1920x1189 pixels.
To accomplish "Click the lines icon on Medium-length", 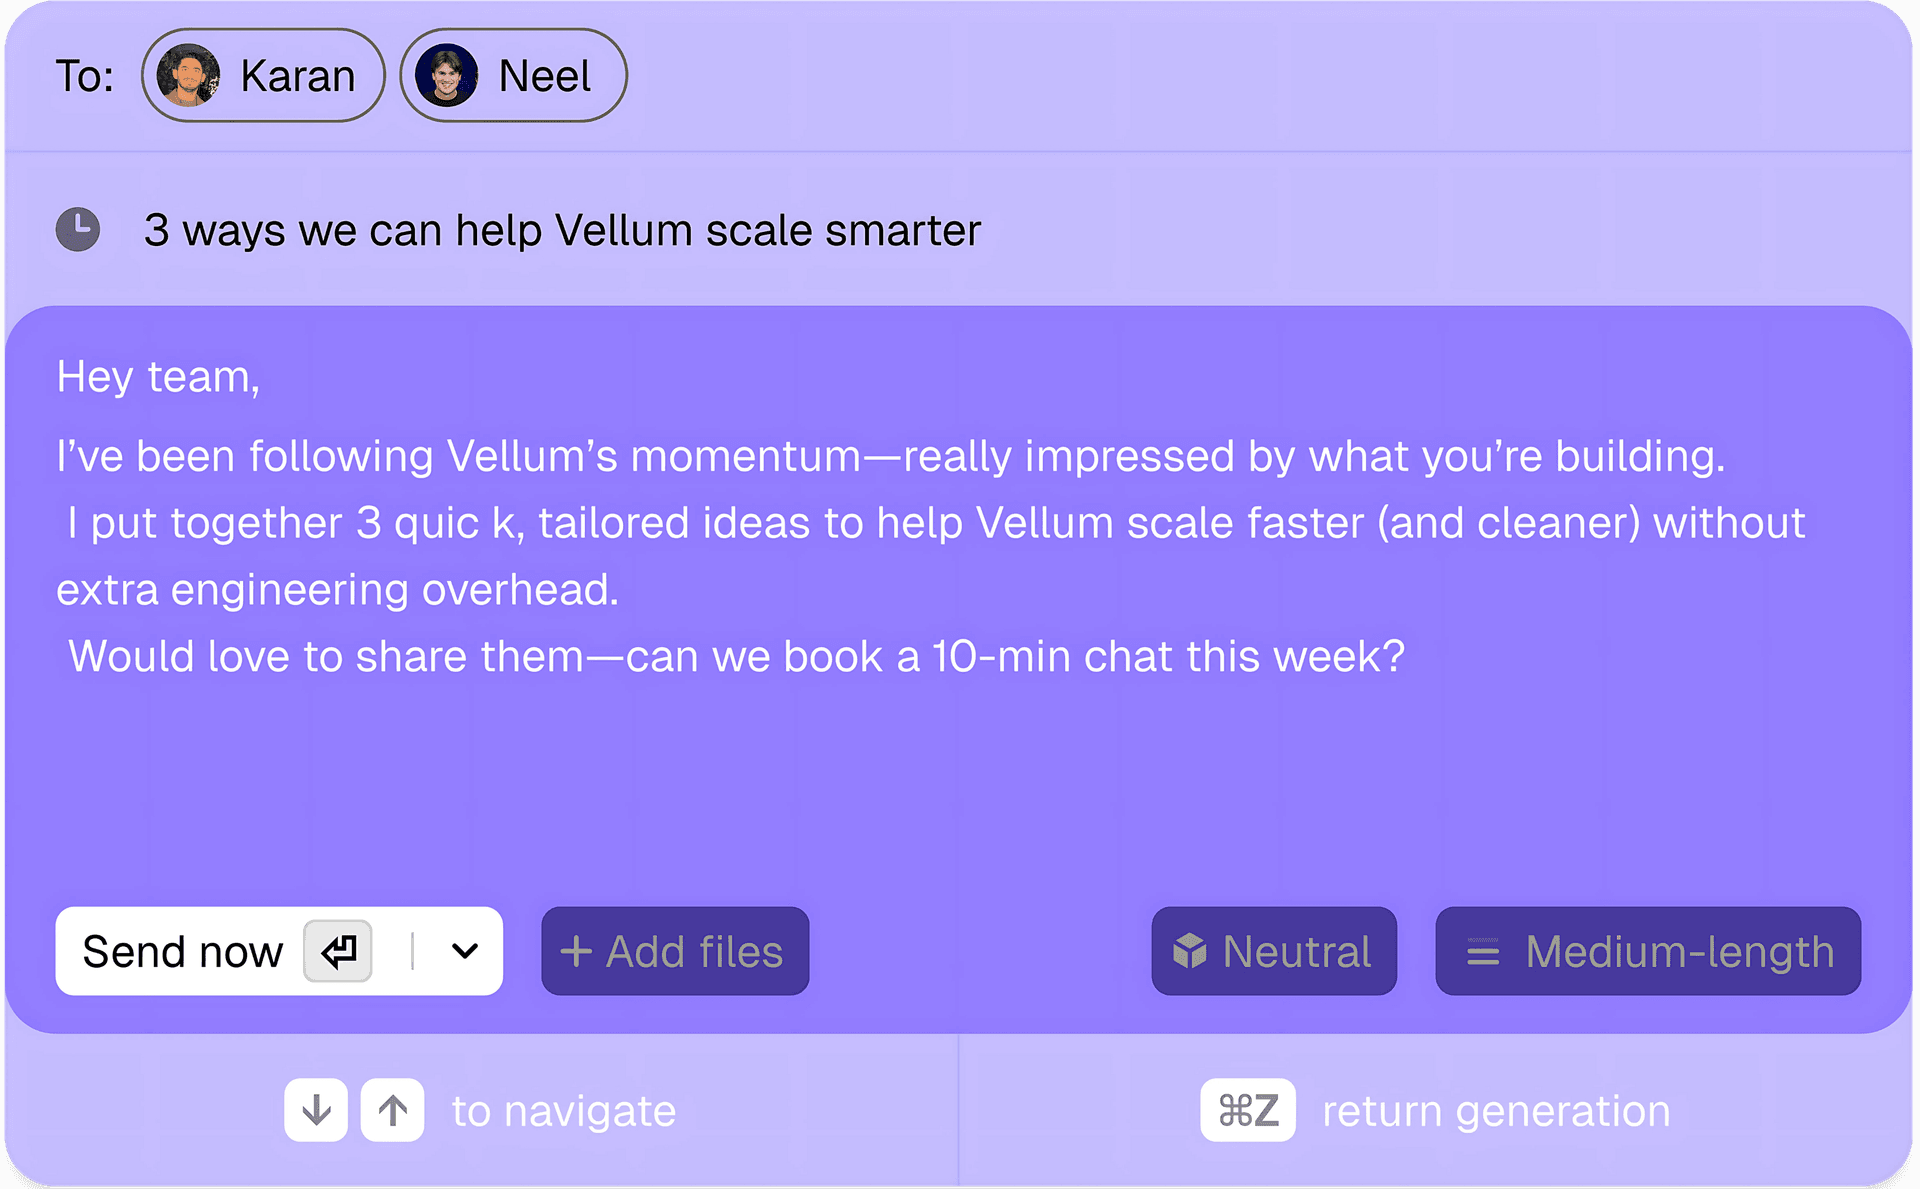I will (x=1482, y=952).
